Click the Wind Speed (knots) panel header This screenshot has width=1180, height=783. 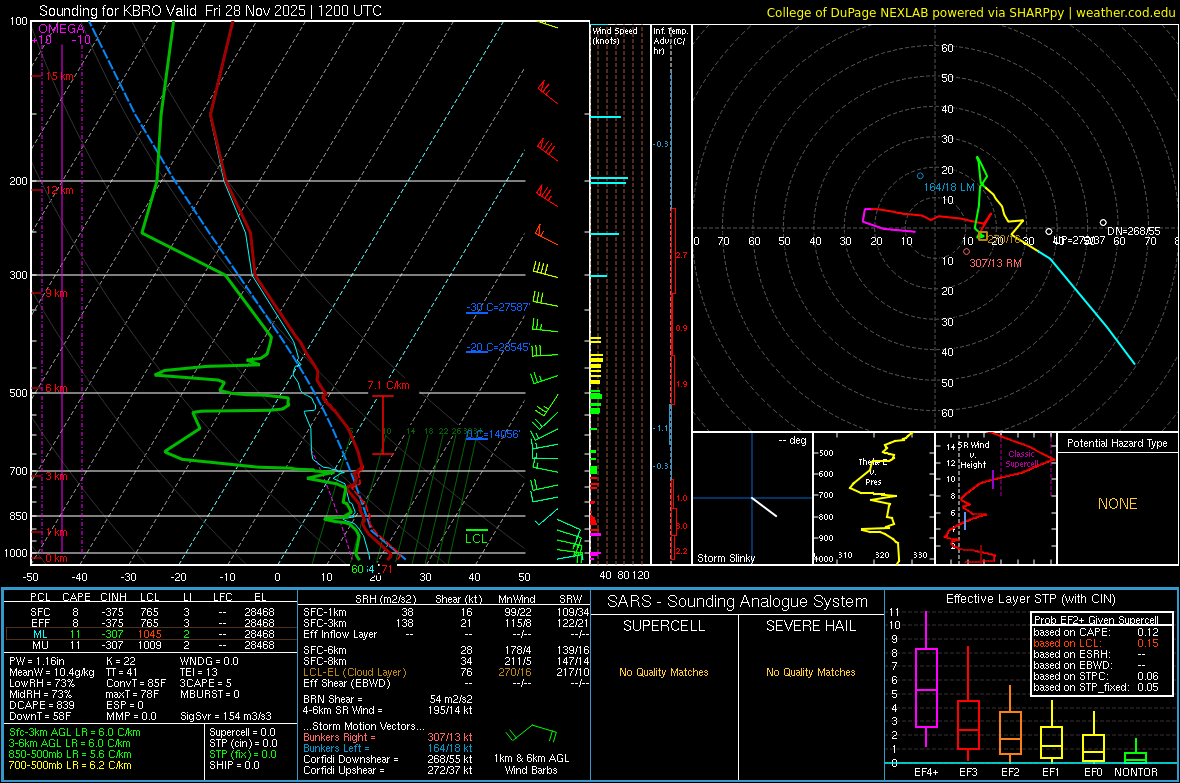tap(615, 35)
